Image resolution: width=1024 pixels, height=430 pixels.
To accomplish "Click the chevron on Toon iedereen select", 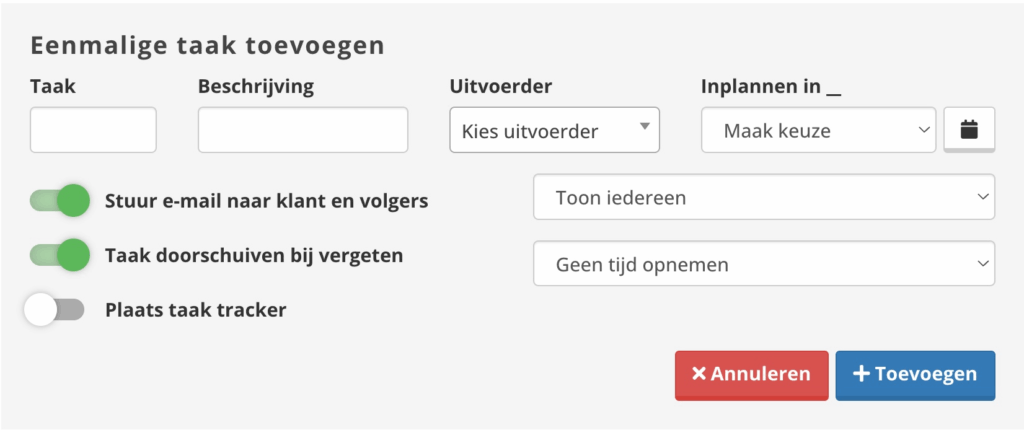I will [981, 197].
